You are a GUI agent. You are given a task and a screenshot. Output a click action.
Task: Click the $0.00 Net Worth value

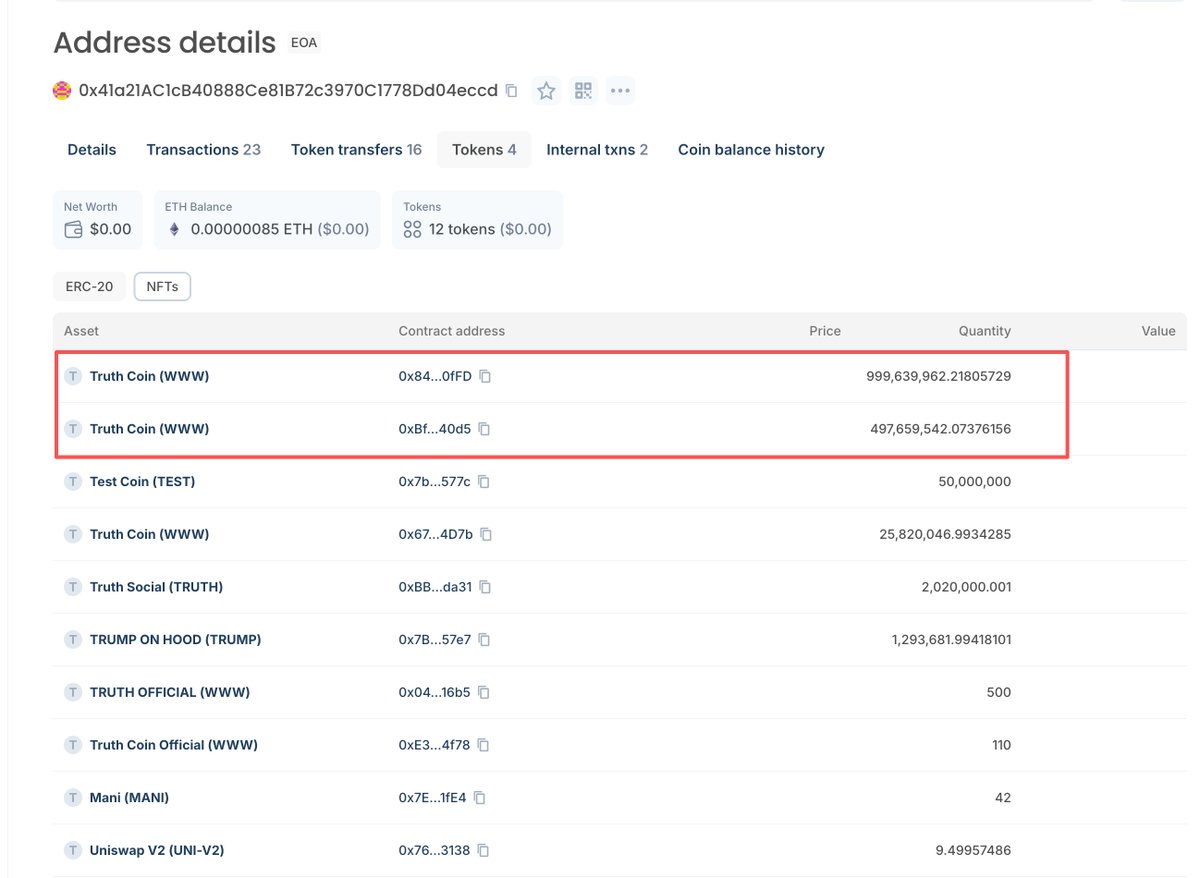110,229
